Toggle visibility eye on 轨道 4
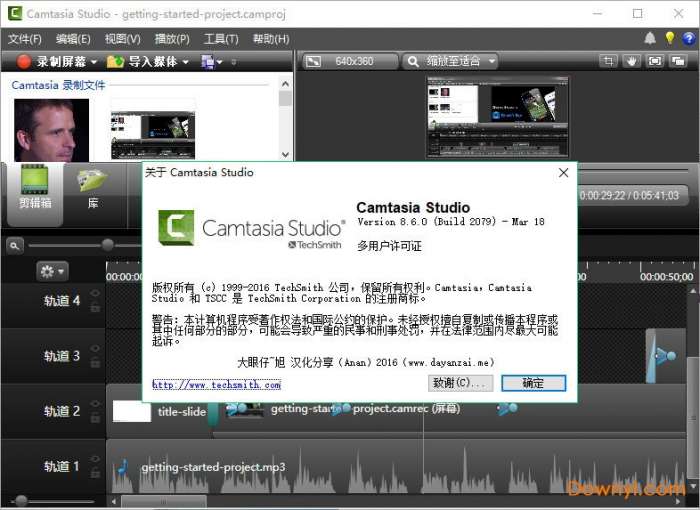 pos(95,294)
